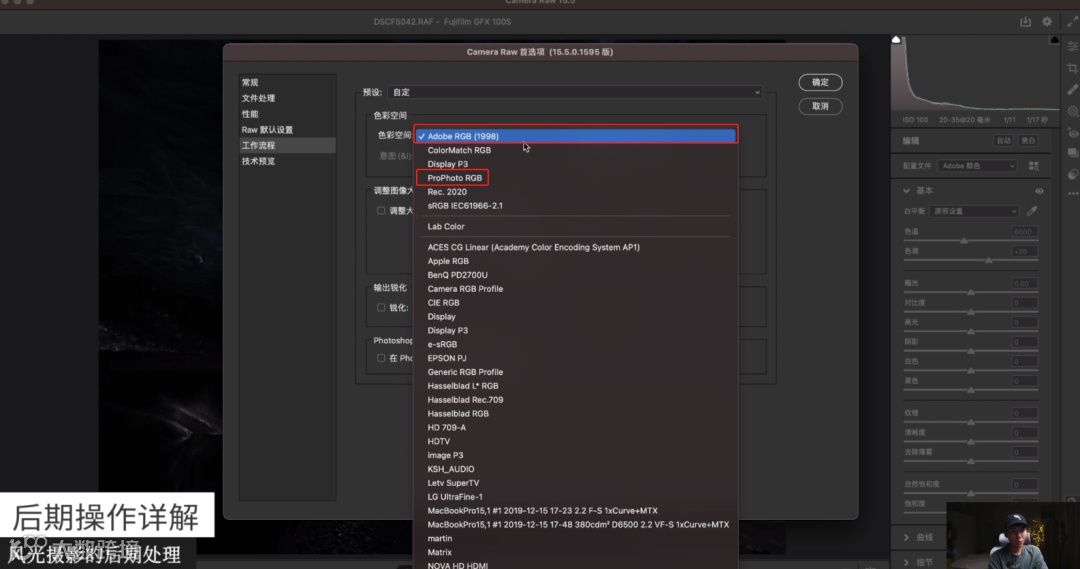Expand the 细节 panel section

[x=906, y=562]
